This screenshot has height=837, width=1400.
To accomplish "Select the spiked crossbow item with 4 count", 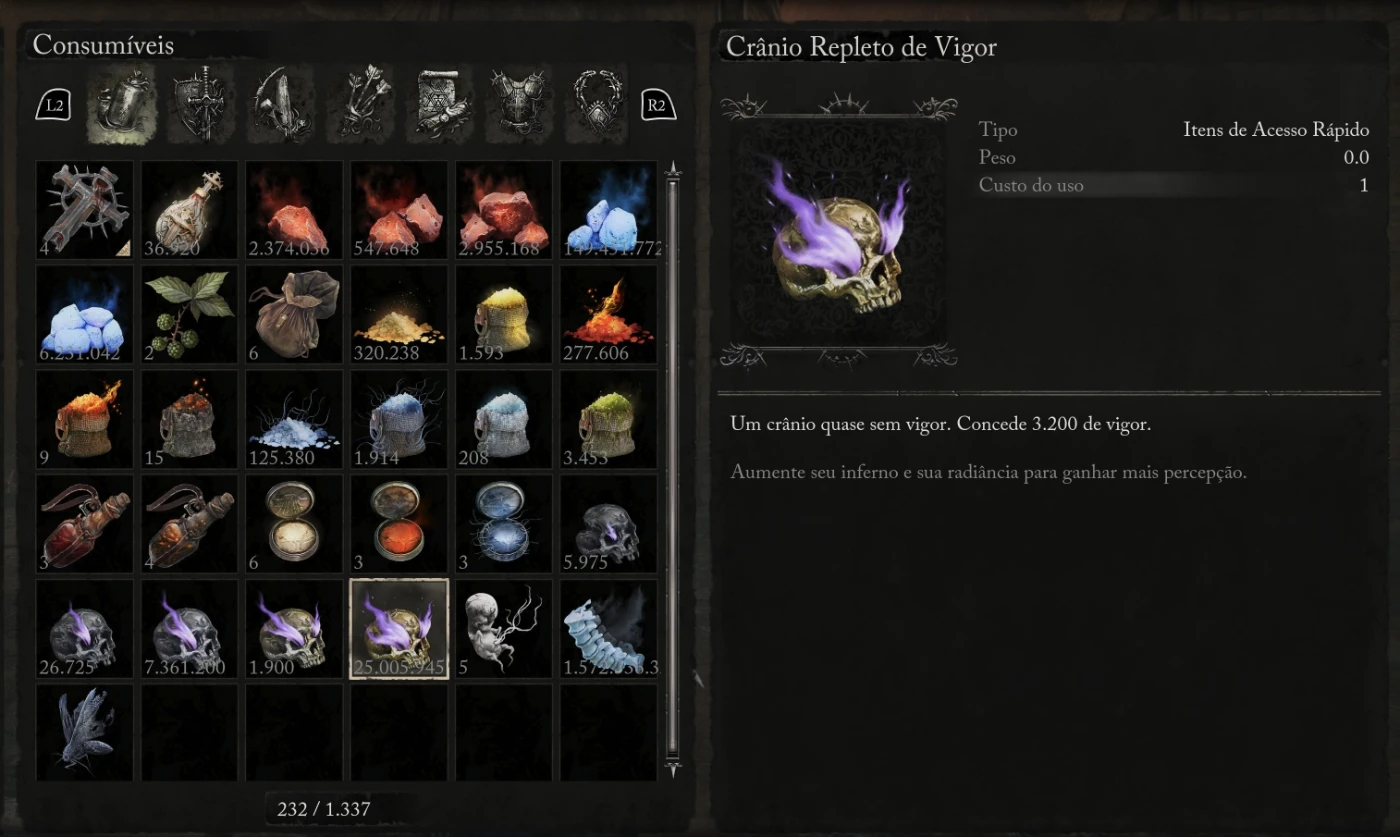I will coord(85,210).
